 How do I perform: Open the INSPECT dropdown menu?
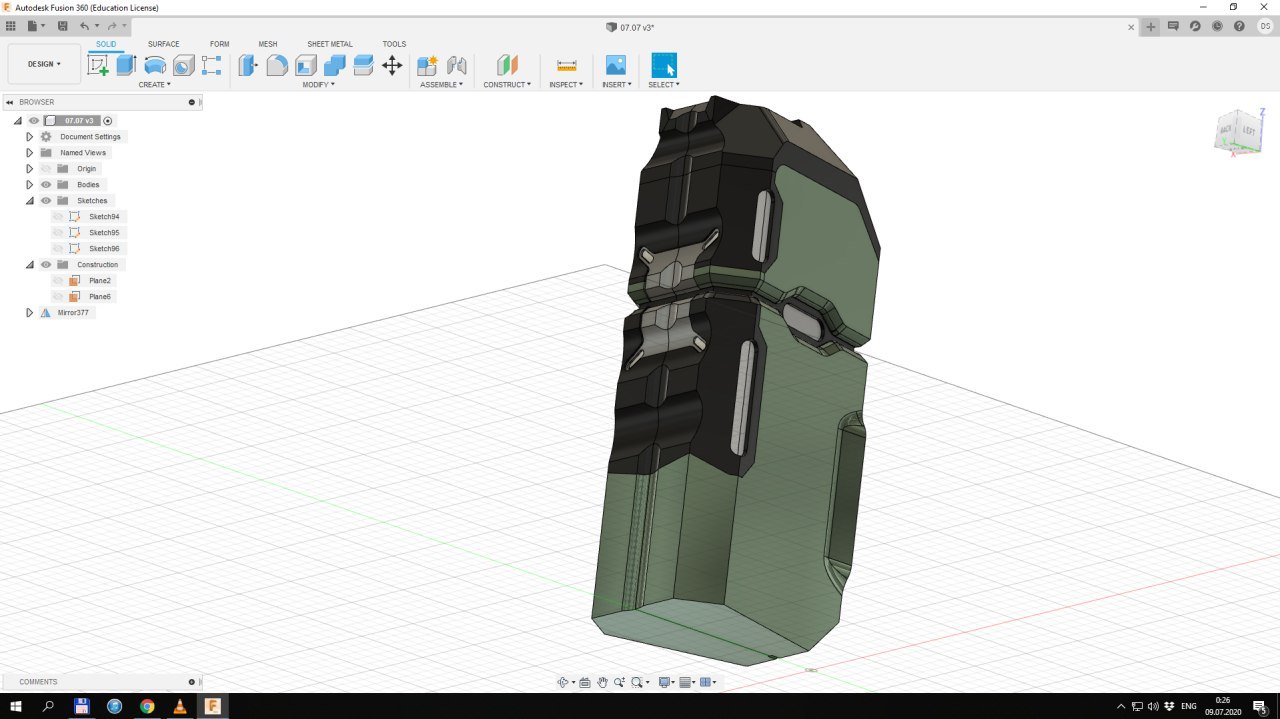(566, 85)
